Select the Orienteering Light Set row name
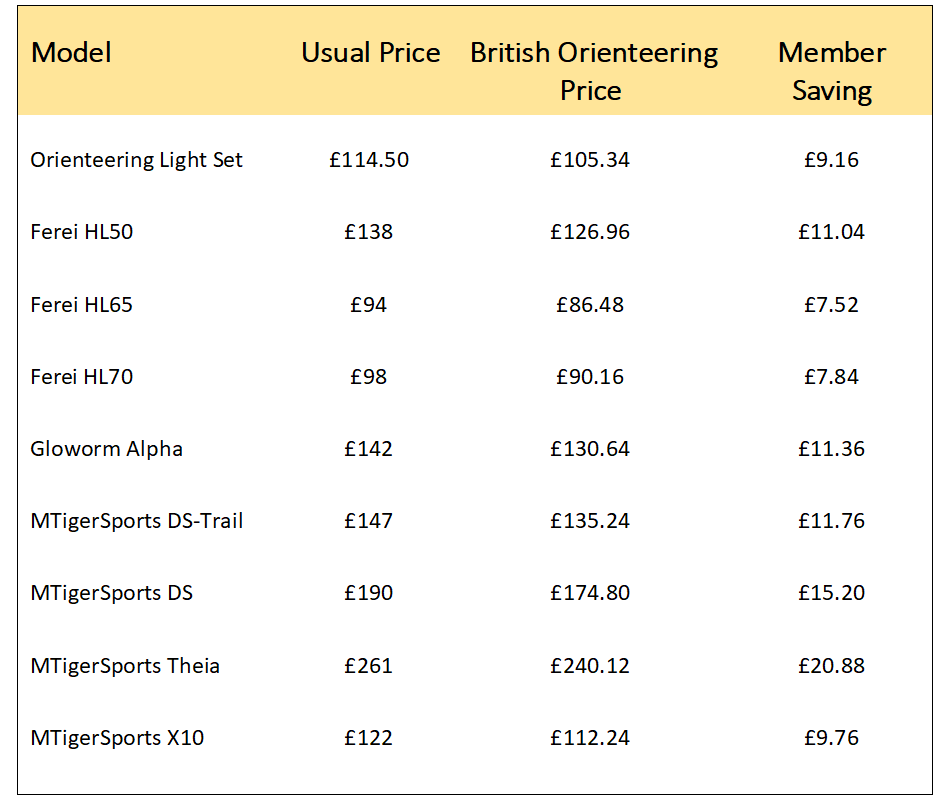The width and height of the screenshot is (949, 806). tap(137, 160)
